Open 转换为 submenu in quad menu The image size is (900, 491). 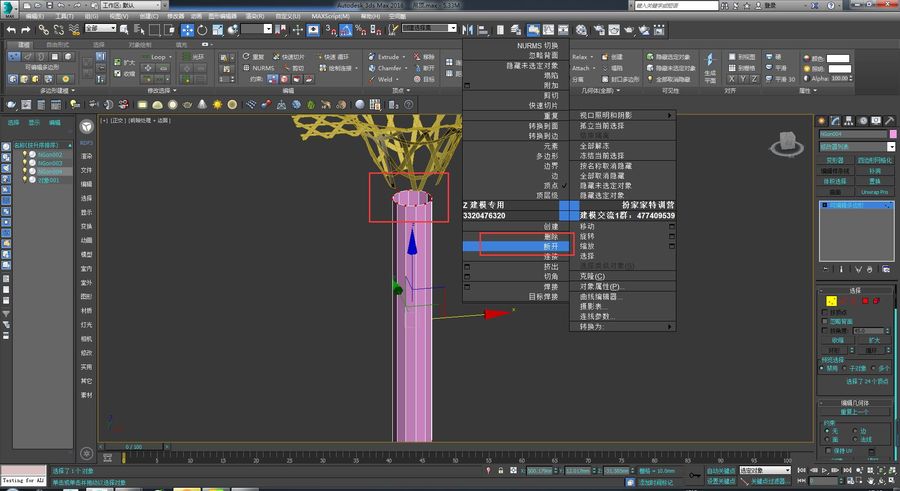[x=623, y=326]
